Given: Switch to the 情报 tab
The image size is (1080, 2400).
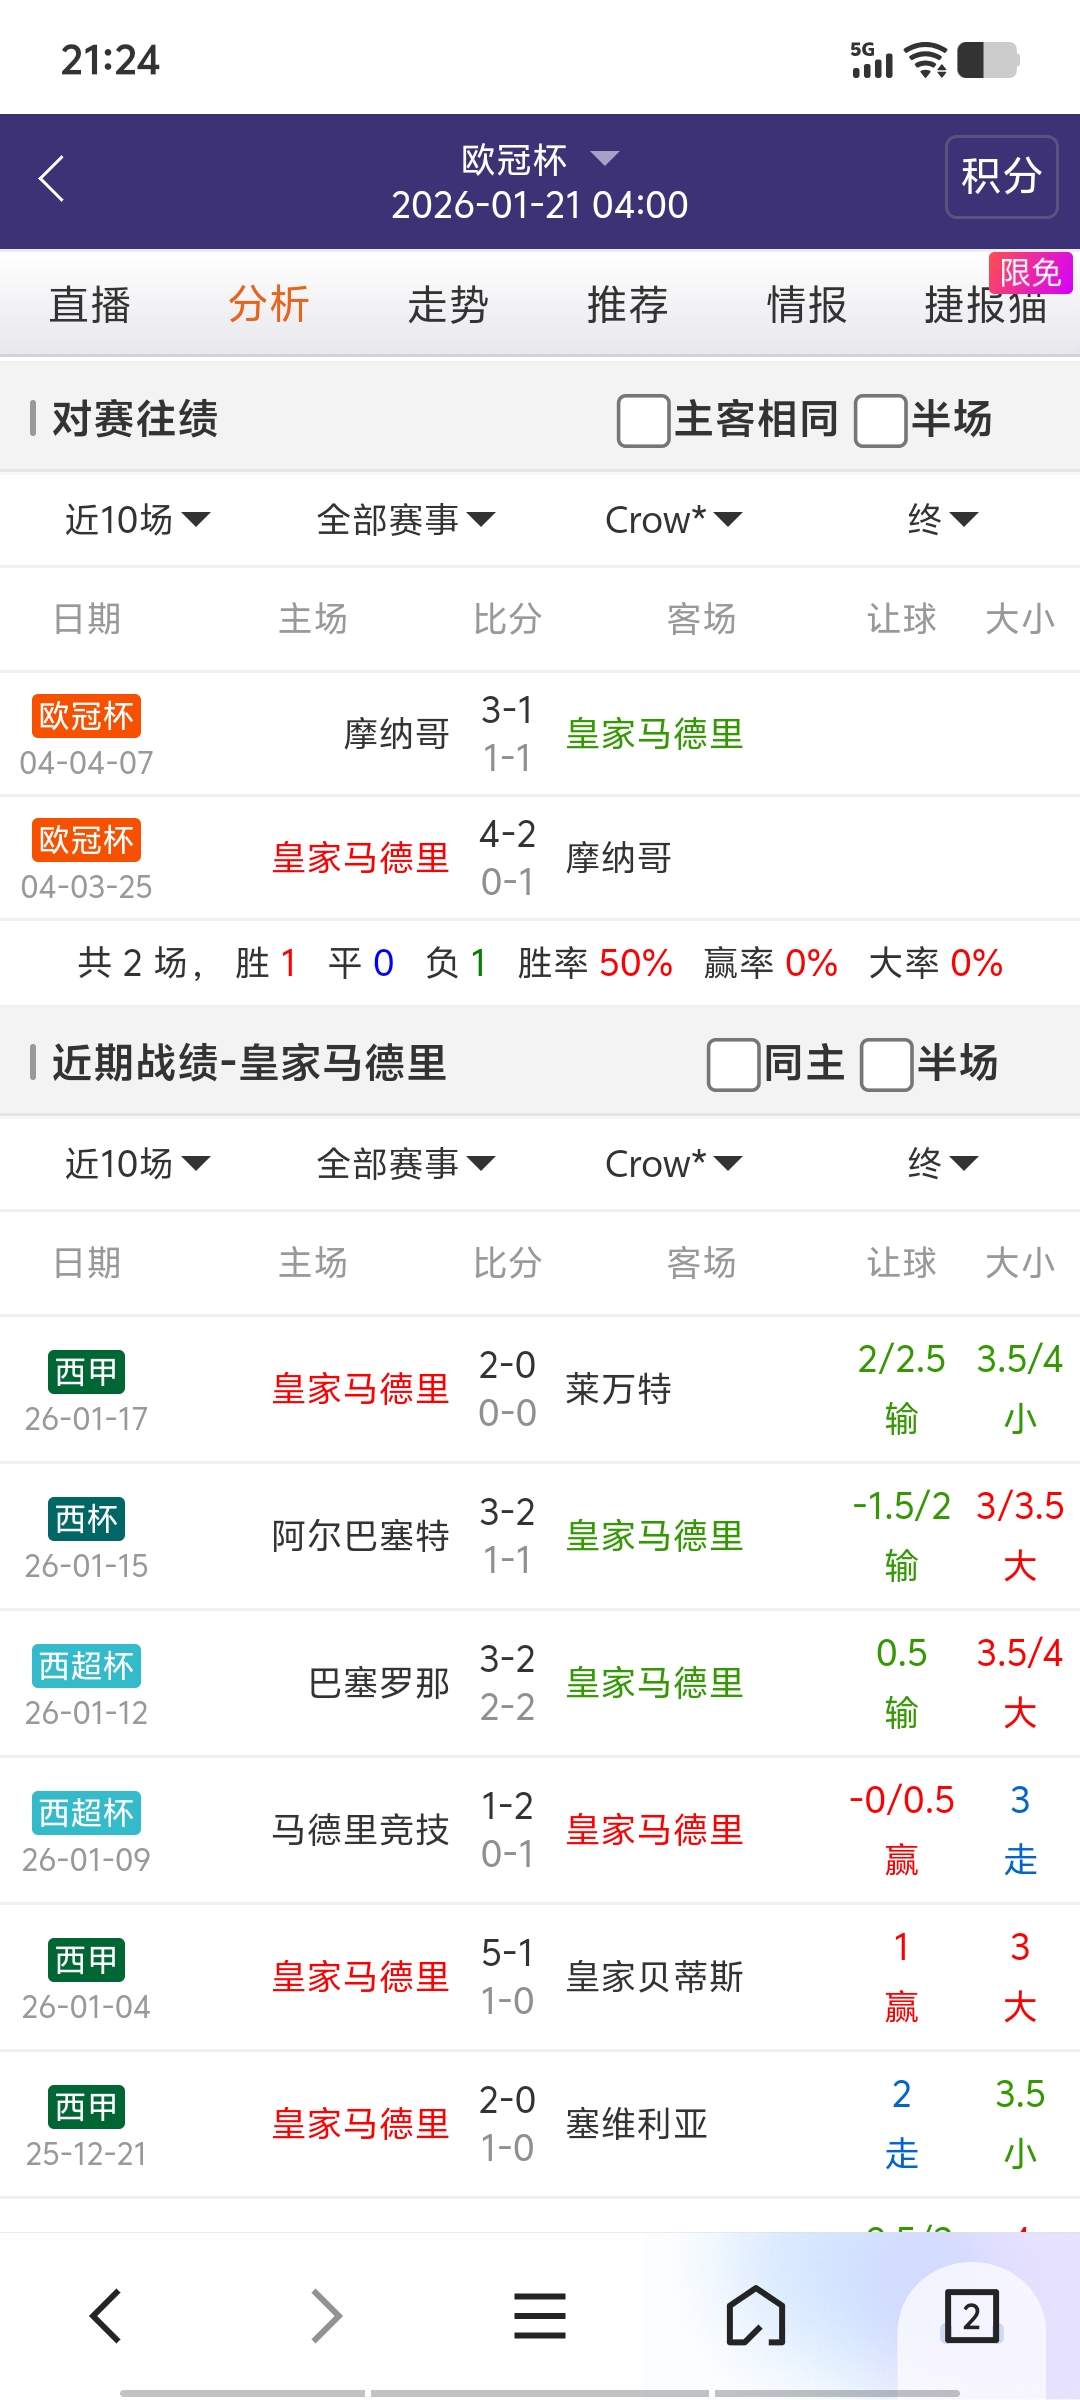Looking at the screenshot, I should 806,305.
